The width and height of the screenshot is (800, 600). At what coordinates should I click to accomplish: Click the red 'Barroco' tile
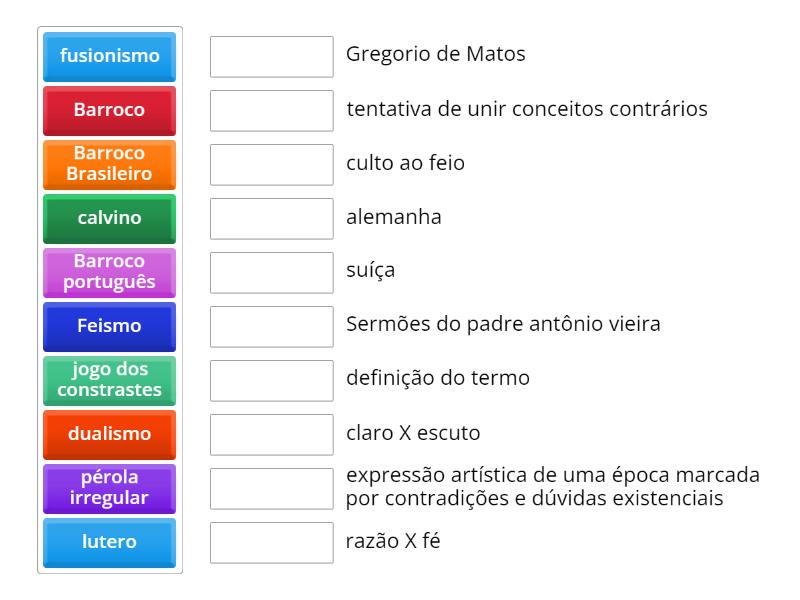pos(109,110)
